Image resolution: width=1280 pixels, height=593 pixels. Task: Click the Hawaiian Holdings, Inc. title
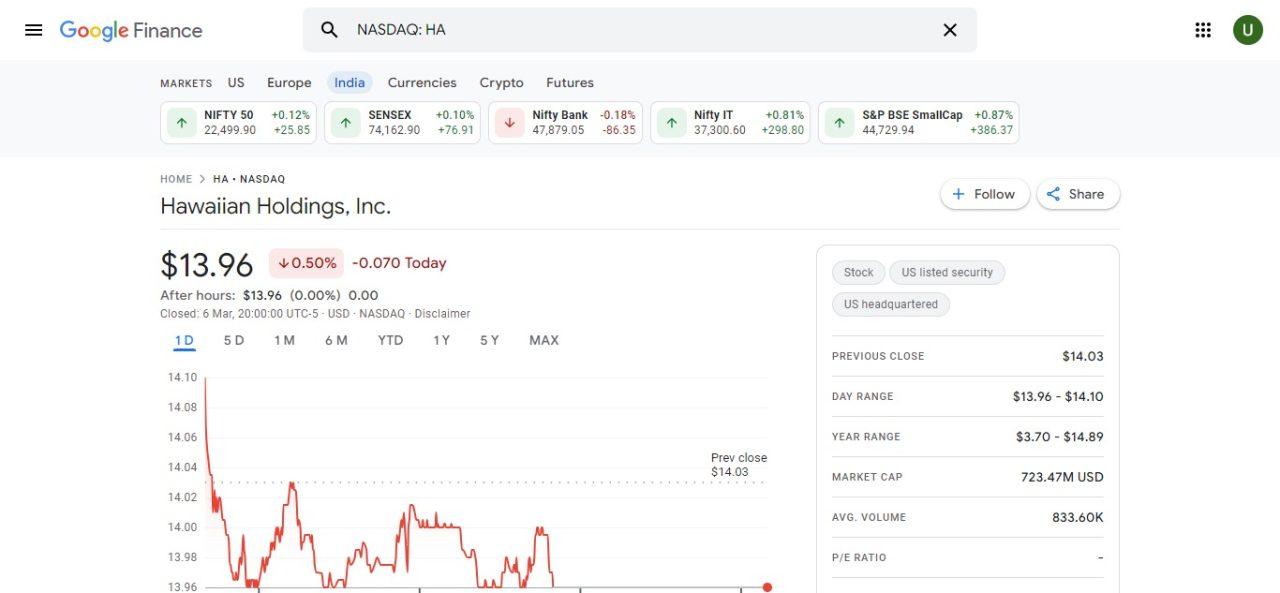275,207
